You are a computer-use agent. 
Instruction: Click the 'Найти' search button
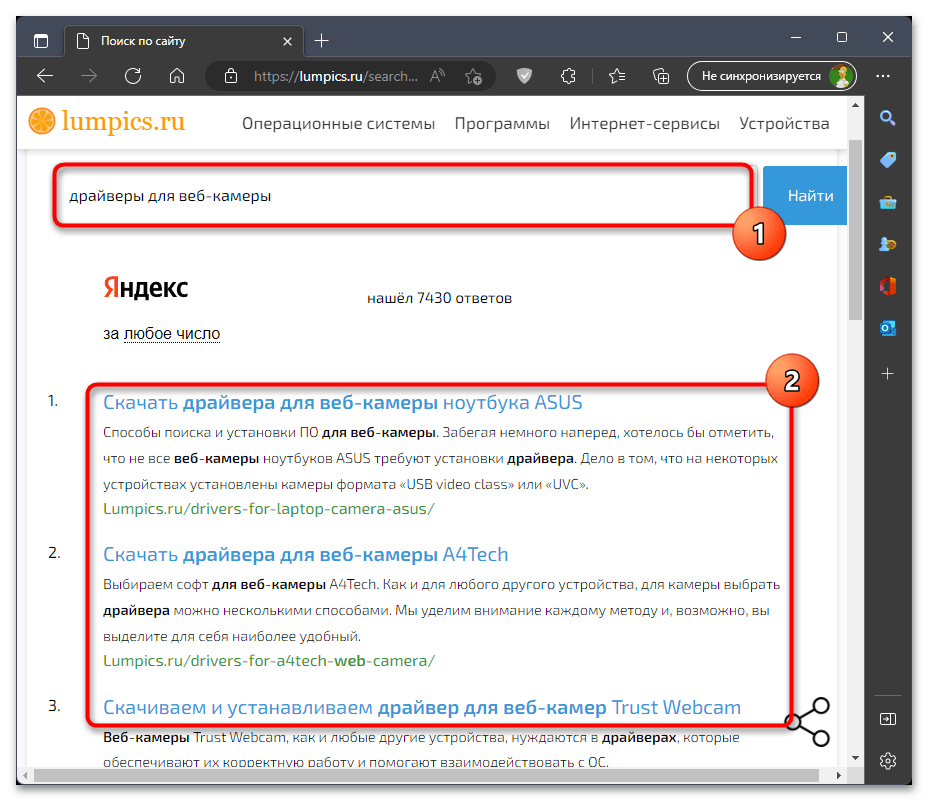click(x=805, y=196)
